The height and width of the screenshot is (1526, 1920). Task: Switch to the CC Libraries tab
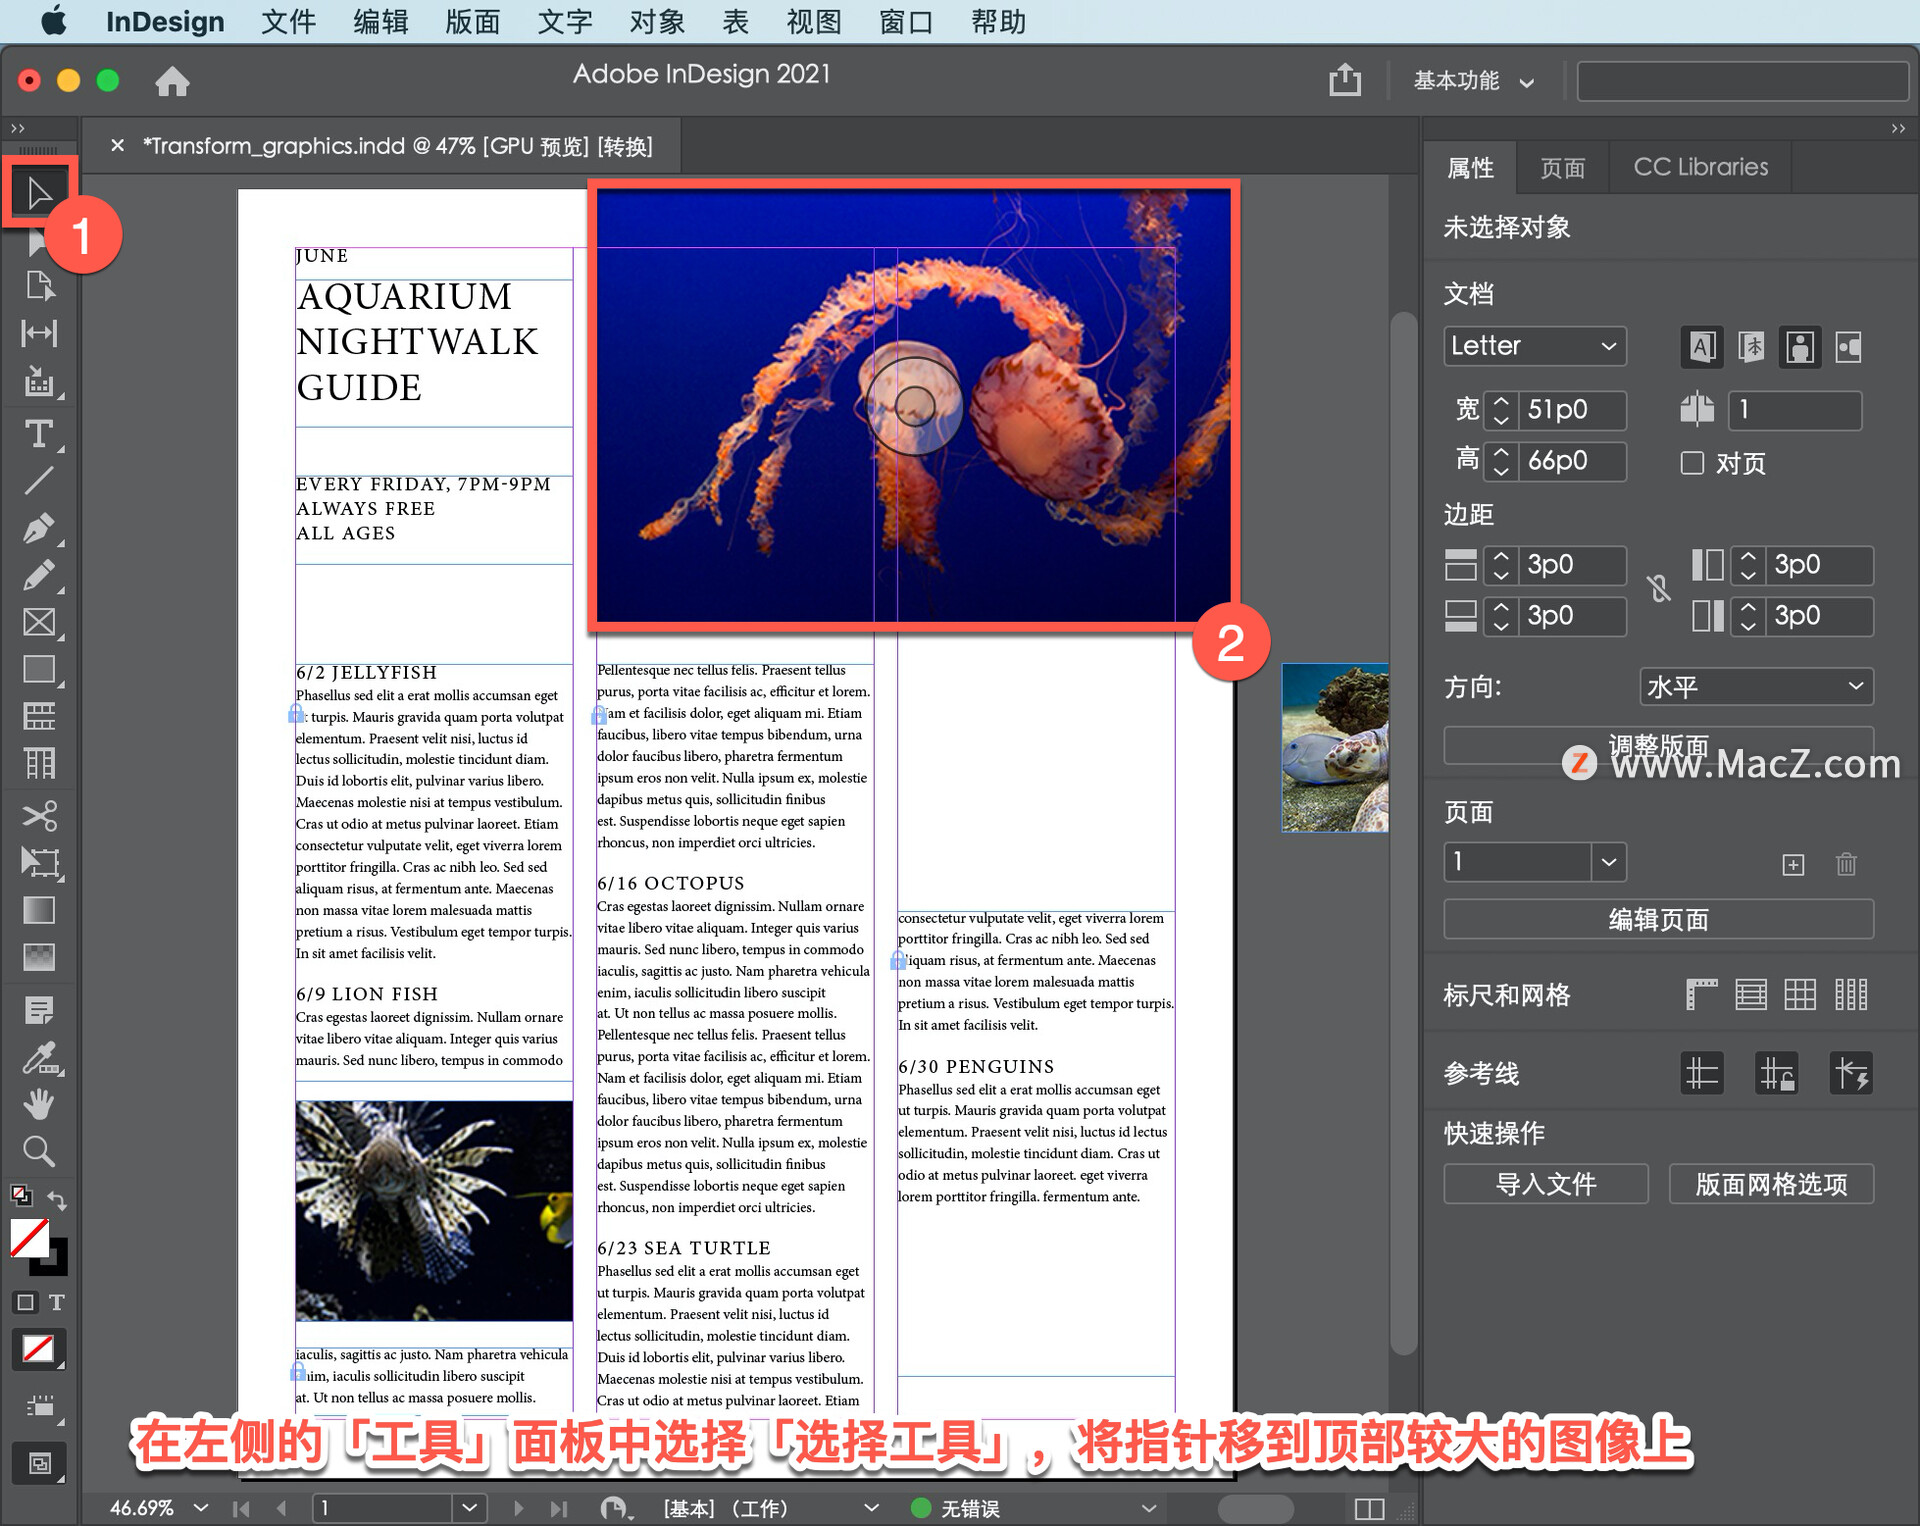point(1700,167)
